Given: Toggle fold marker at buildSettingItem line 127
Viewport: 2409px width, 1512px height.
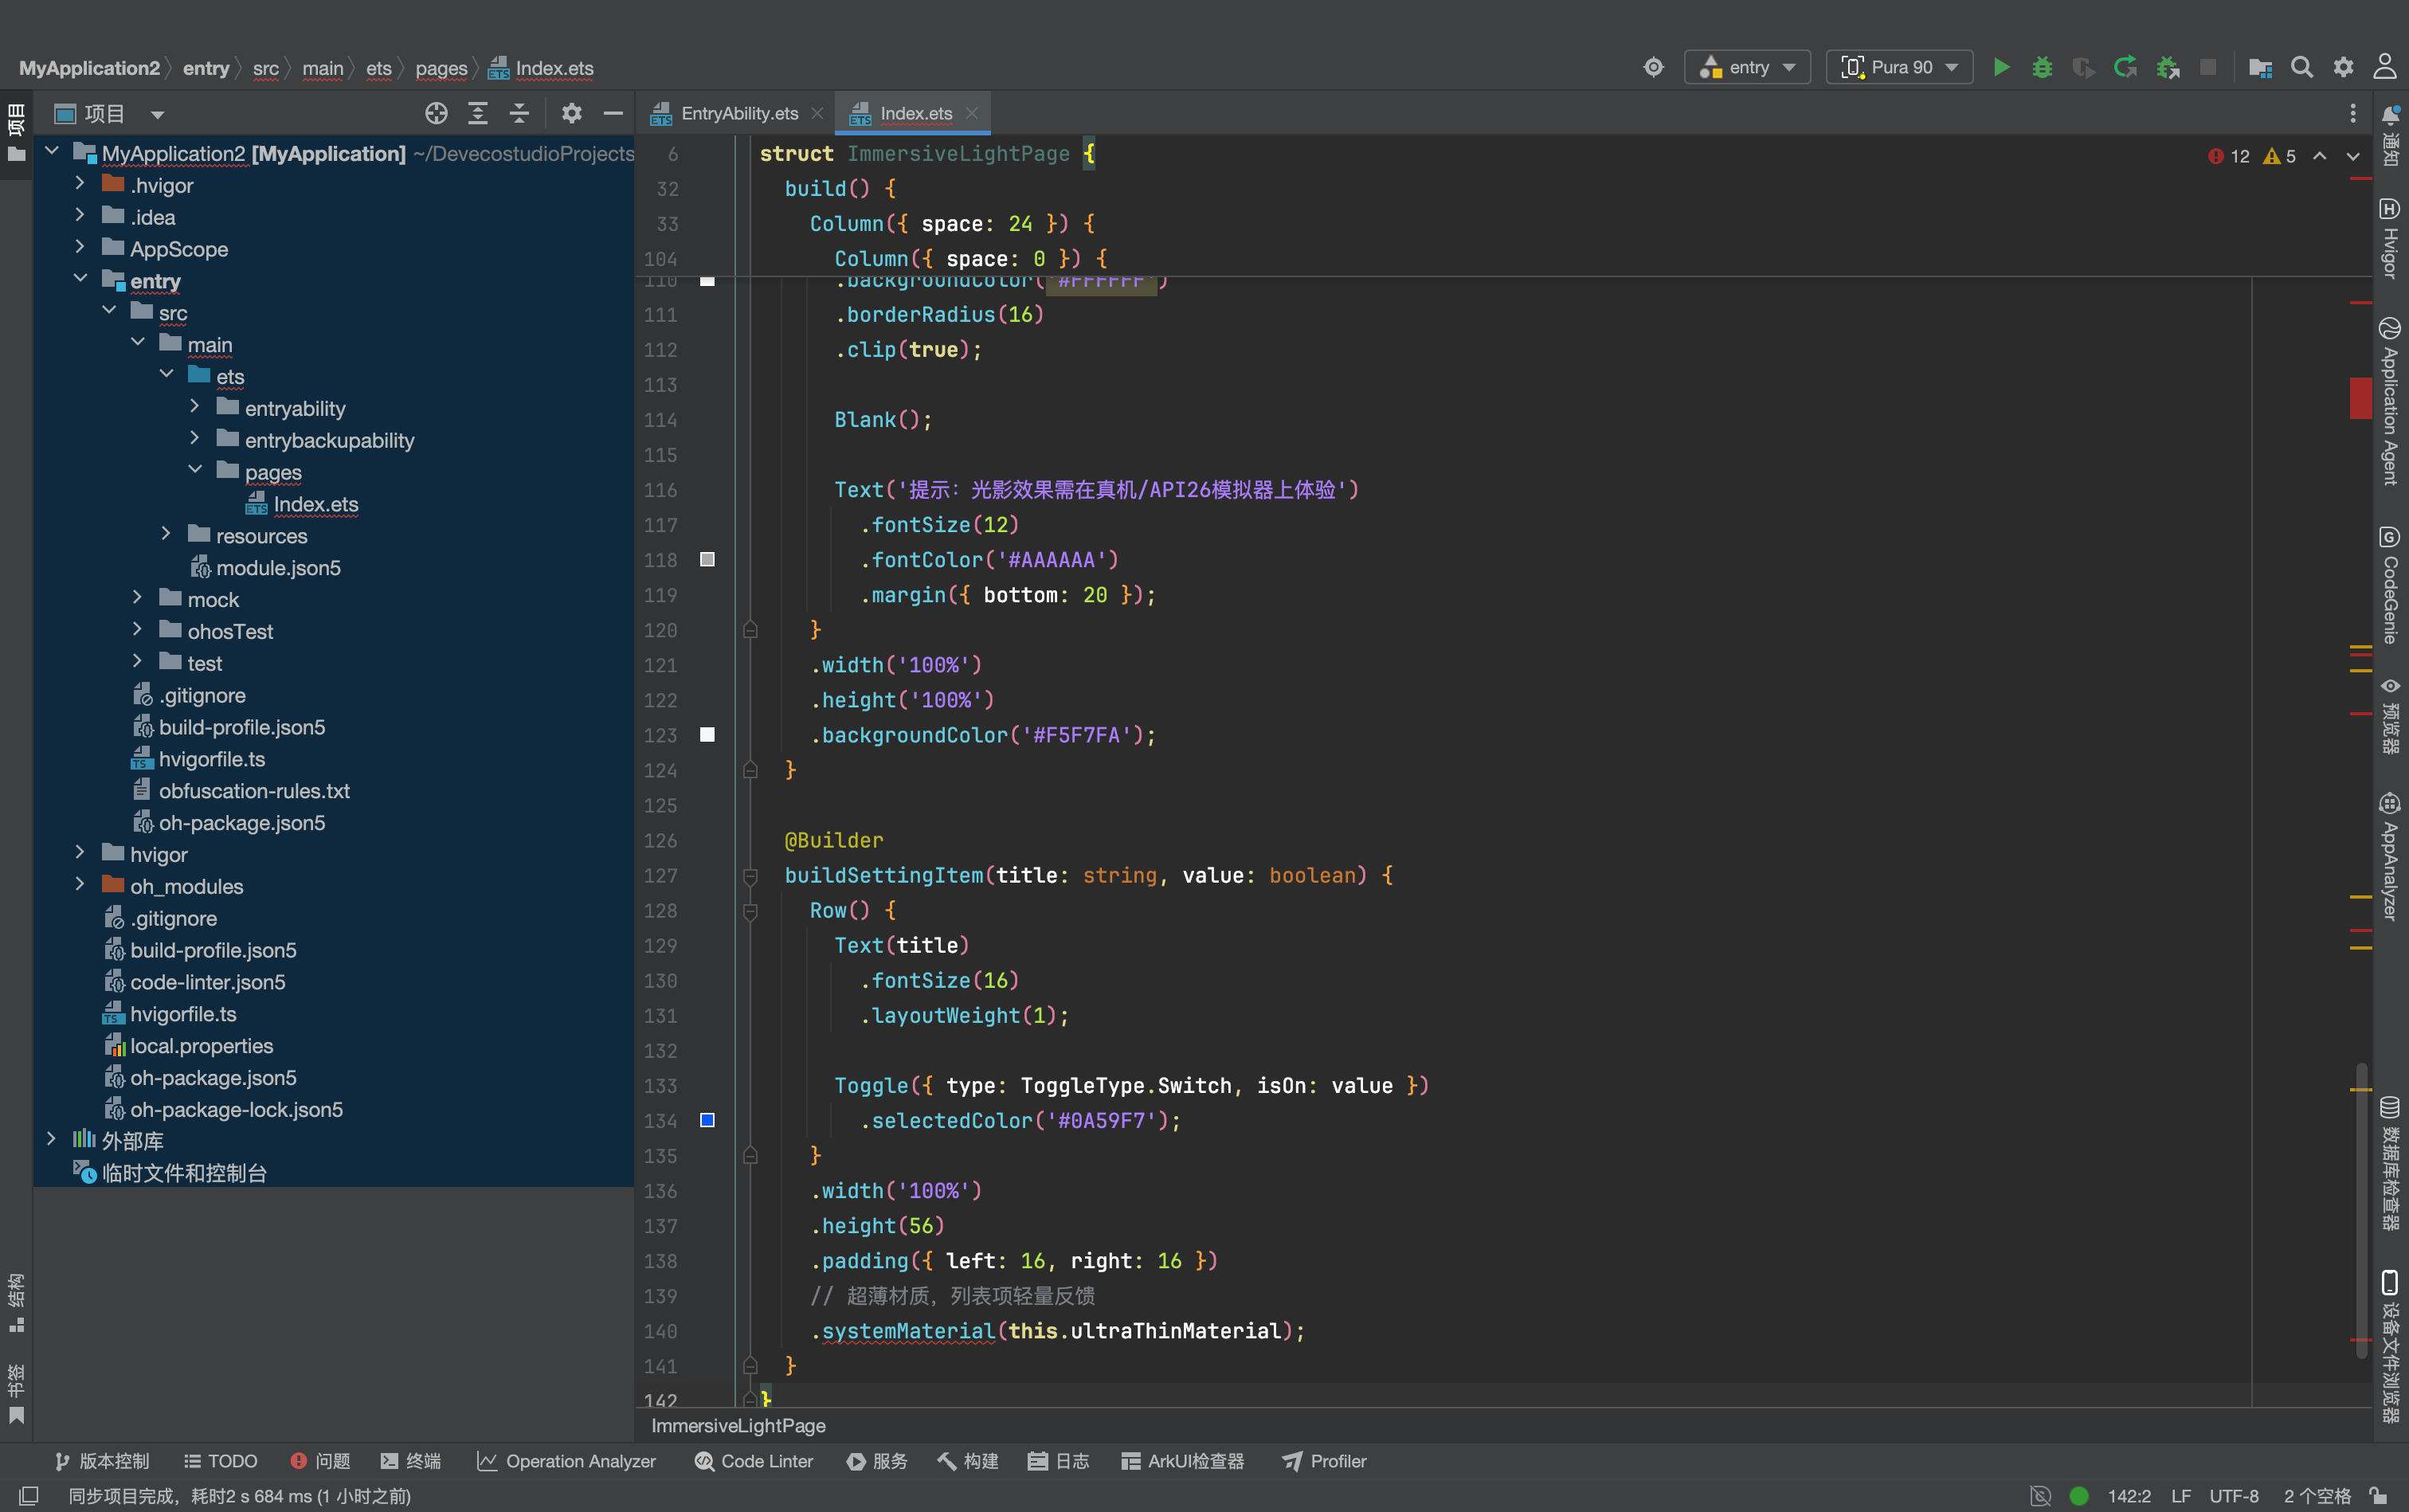Looking at the screenshot, I should (750, 876).
